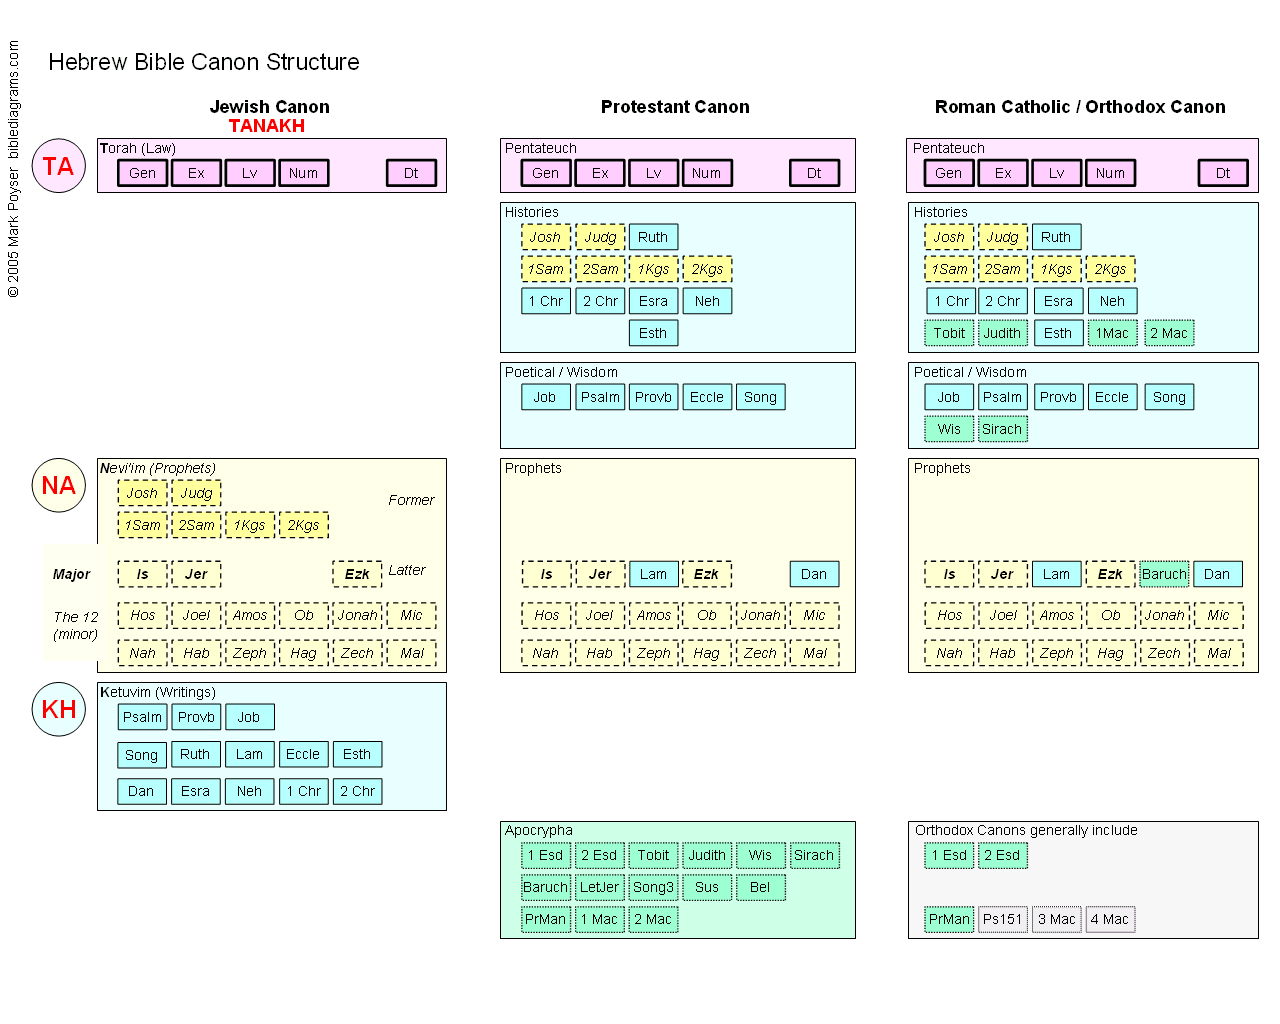Select the Ruth box in Protestant Histories

click(x=653, y=237)
